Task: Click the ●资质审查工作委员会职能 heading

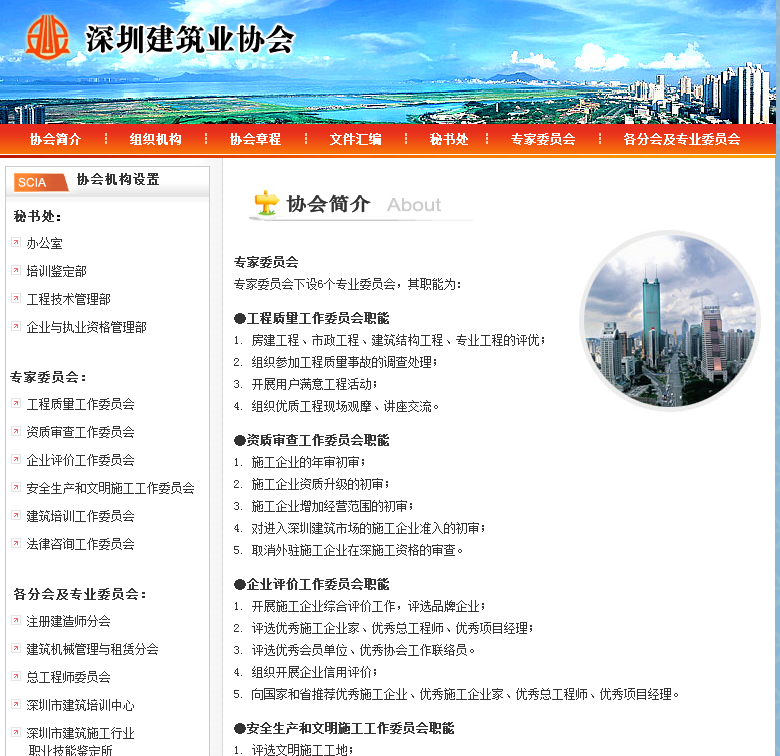Action: click(x=312, y=440)
